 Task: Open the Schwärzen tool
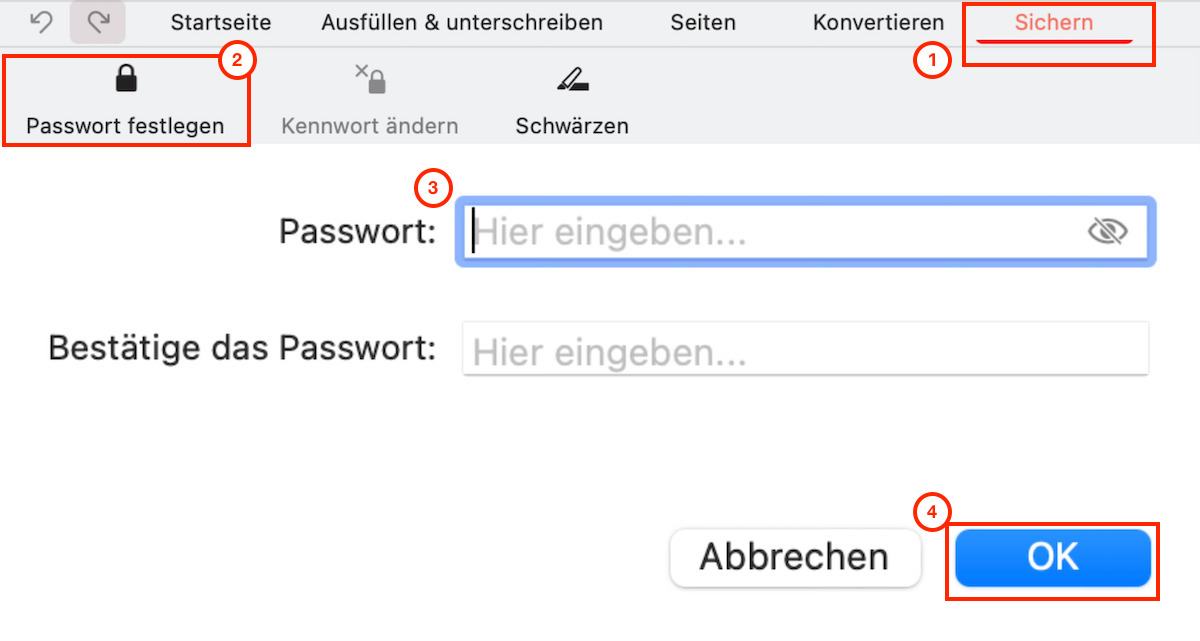coord(570,100)
